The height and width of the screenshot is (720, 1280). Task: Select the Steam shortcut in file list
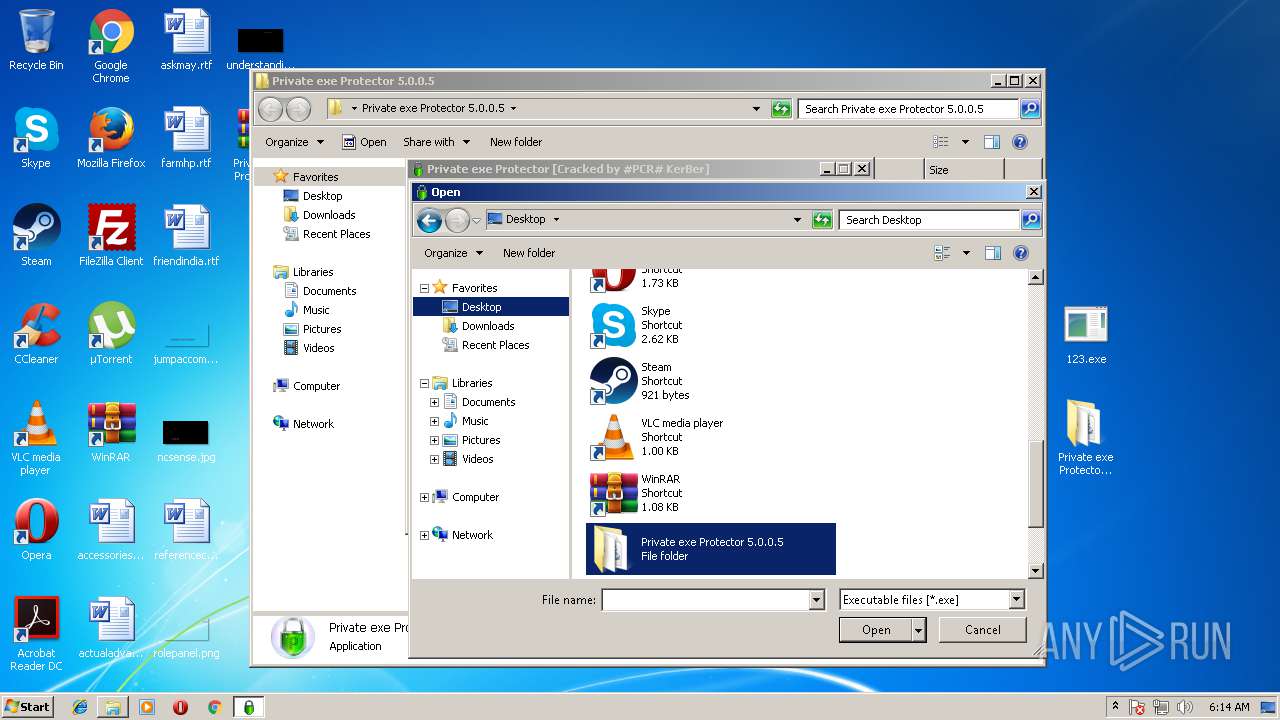point(710,381)
